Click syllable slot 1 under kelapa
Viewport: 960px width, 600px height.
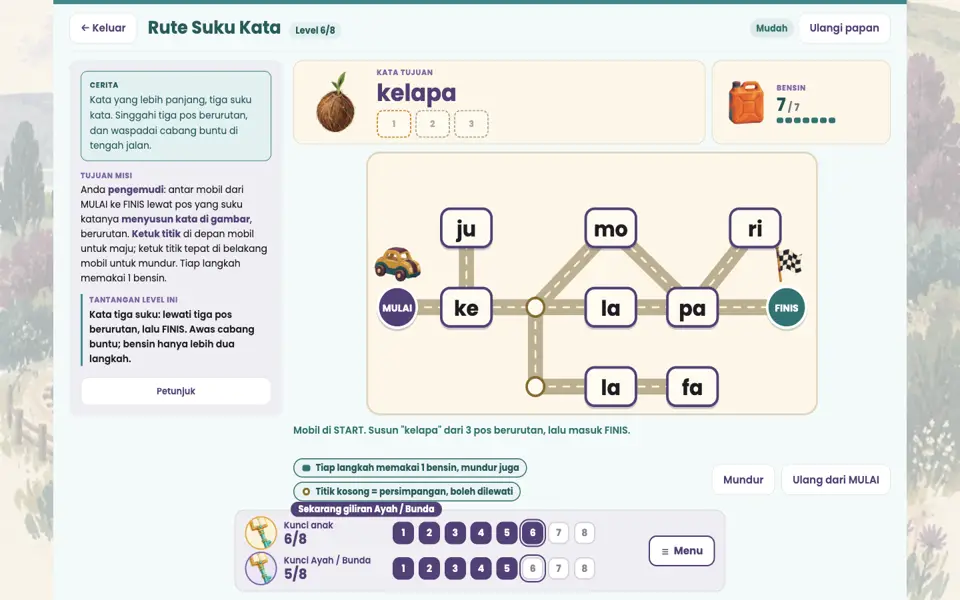click(x=394, y=124)
